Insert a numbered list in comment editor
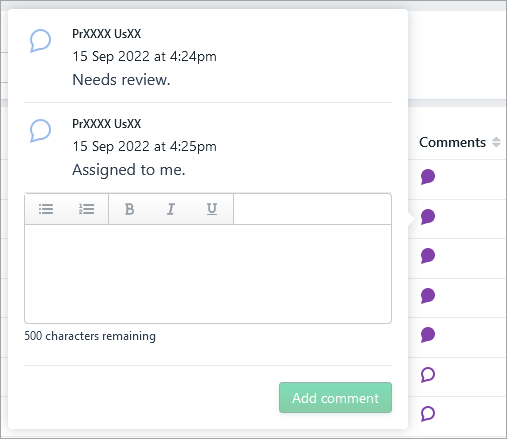This screenshot has height=439, width=507. point(87,209)
